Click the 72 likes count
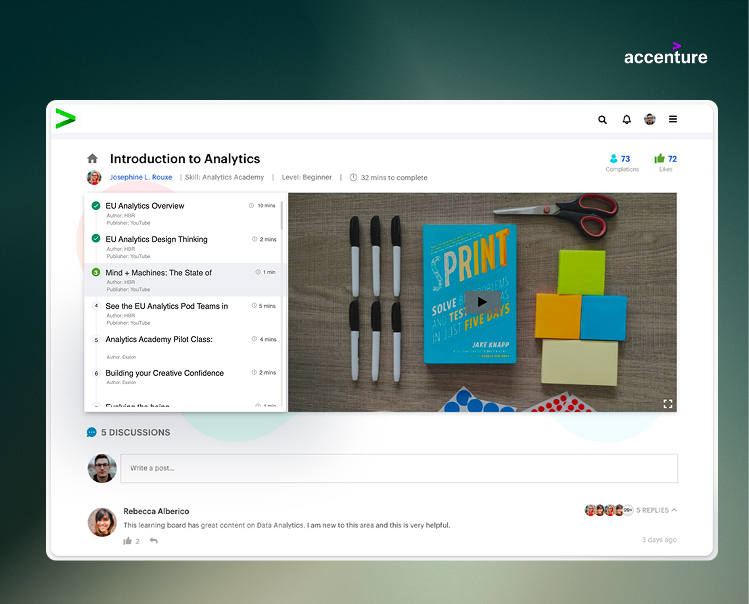 672,159
